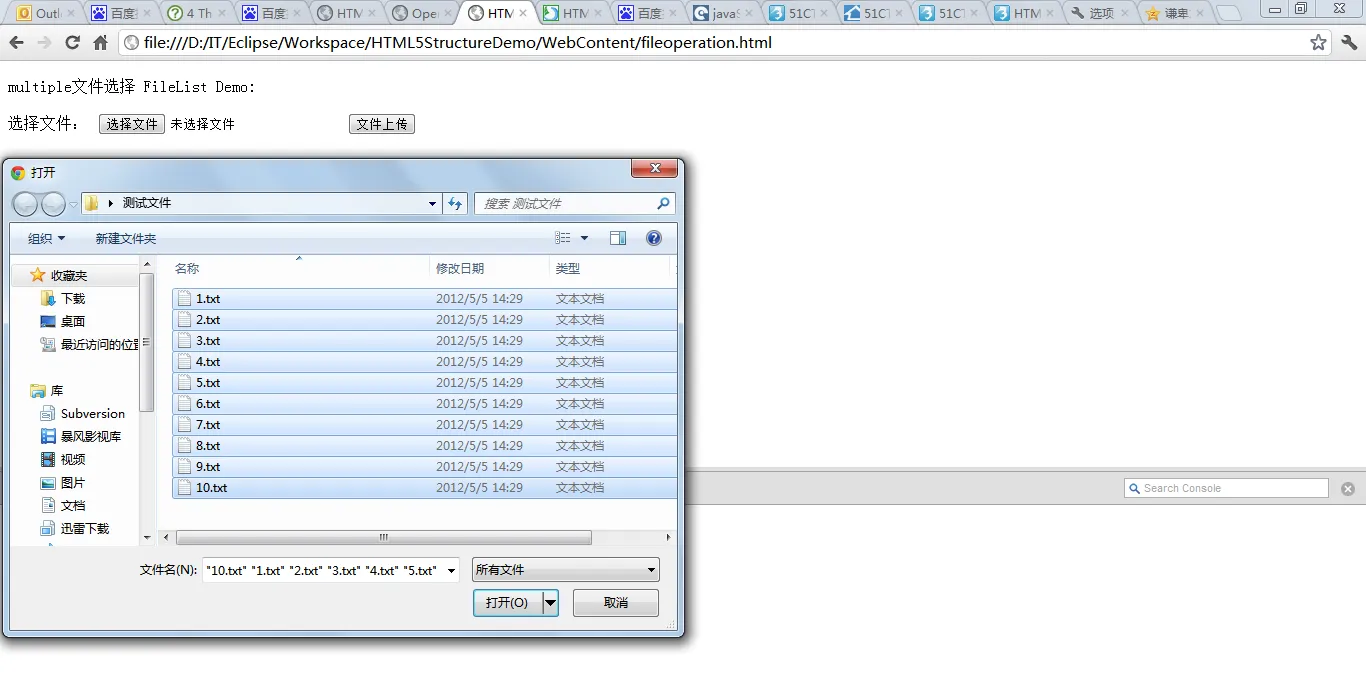The width and height of the screenshot is (1366, 673).
Task: Open the 打开 button split arrow
Action: [550, 603]
